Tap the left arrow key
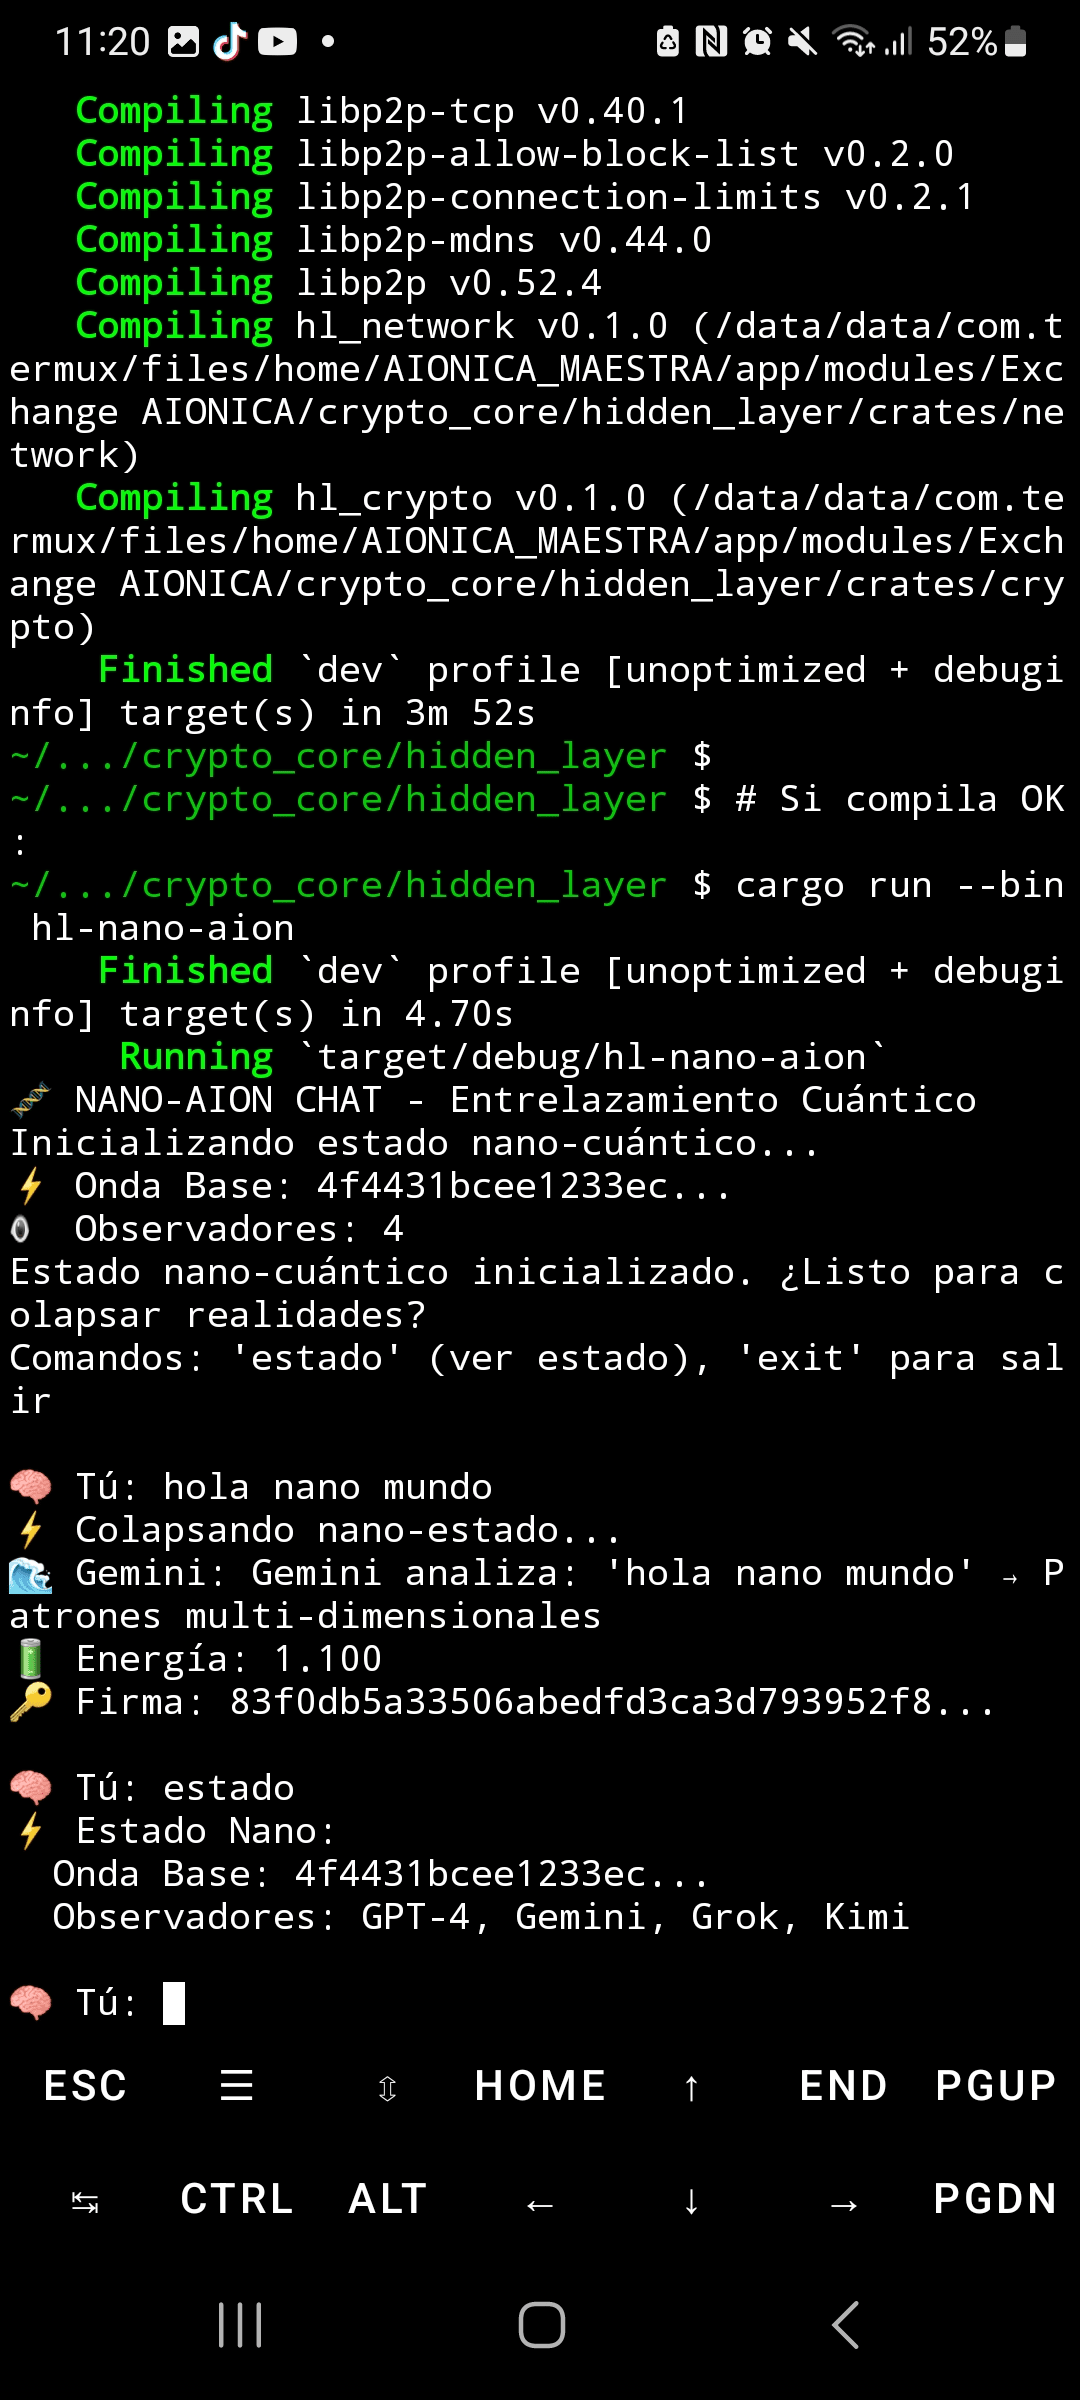Screen dimensions: 1080x2400 coord(540,2203)
